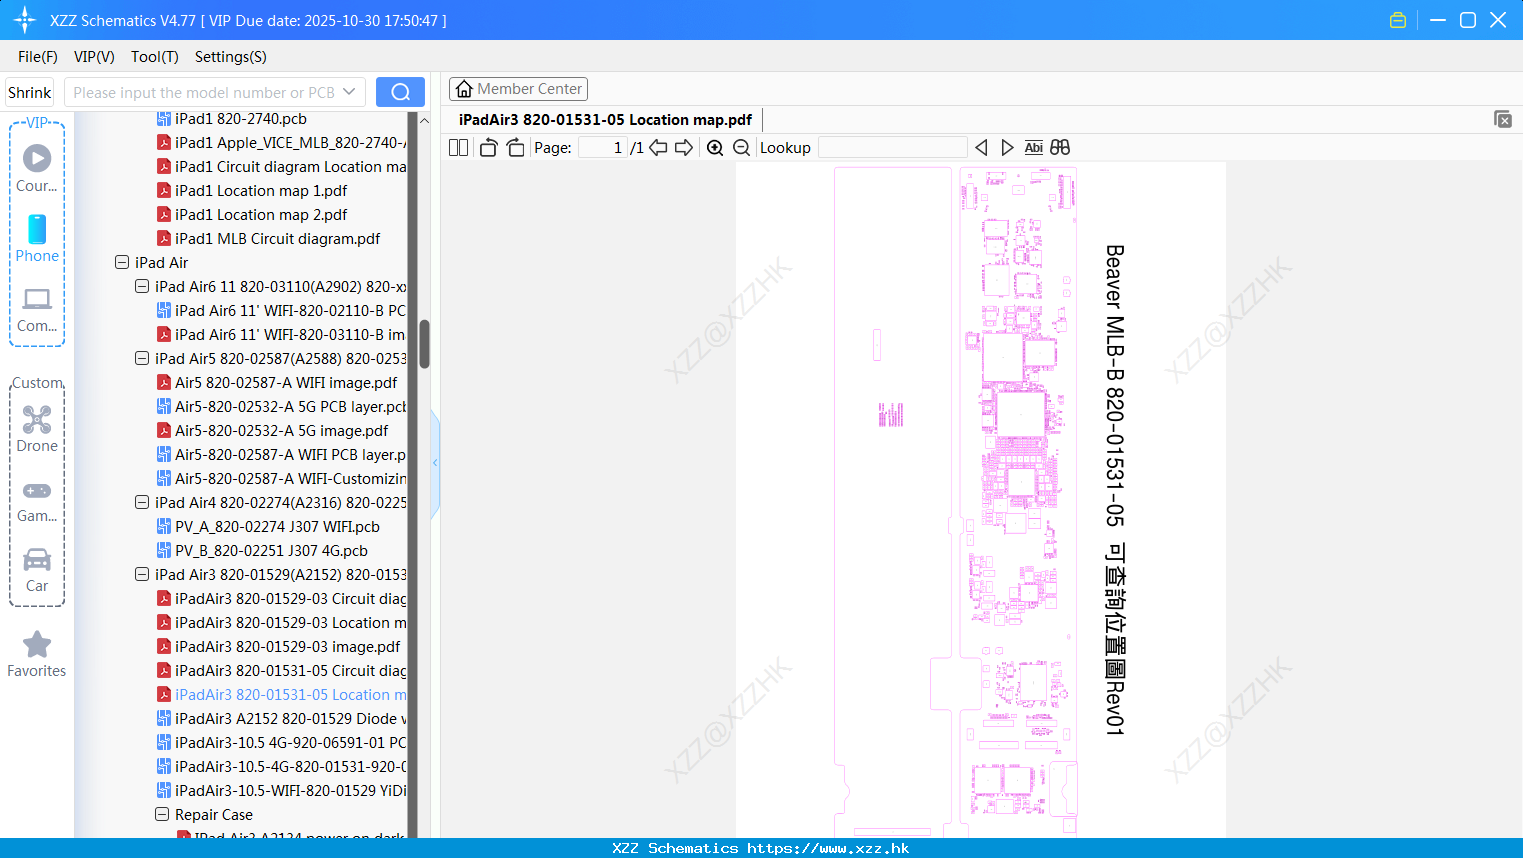Open iPad1 Location map 2.pdf

(x=261, y=215)
